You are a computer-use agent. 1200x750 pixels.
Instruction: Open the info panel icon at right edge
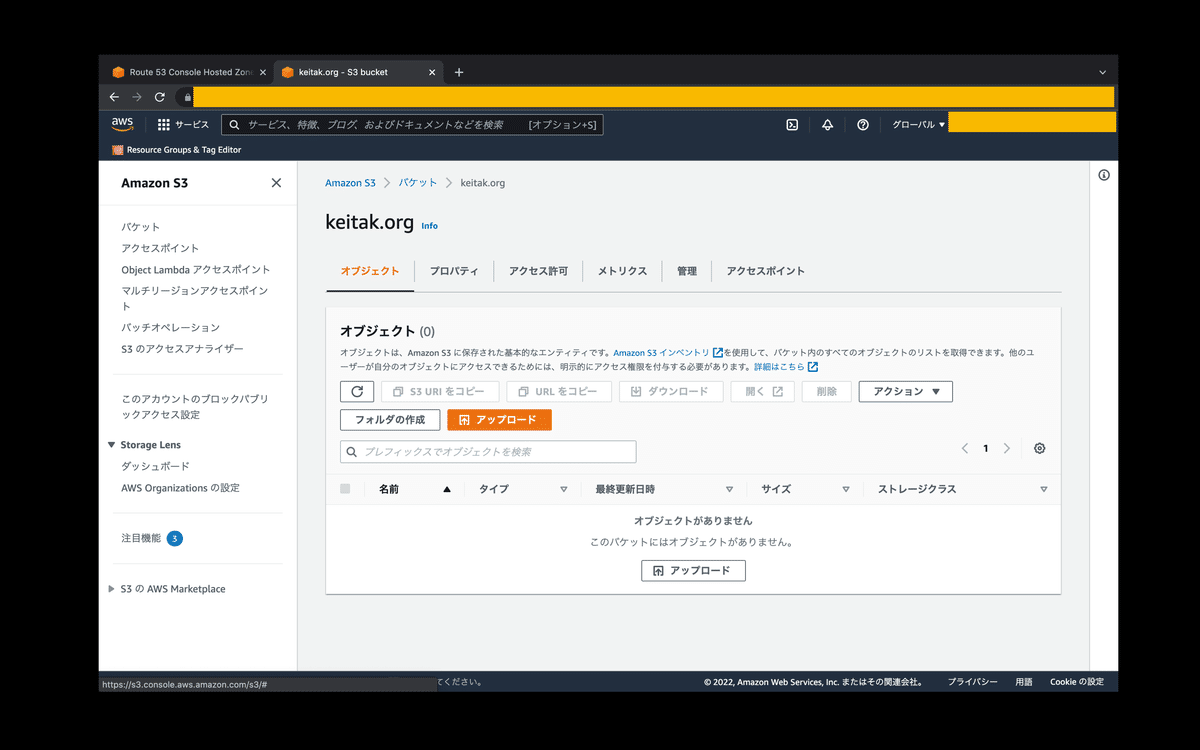pos(1104,175)
